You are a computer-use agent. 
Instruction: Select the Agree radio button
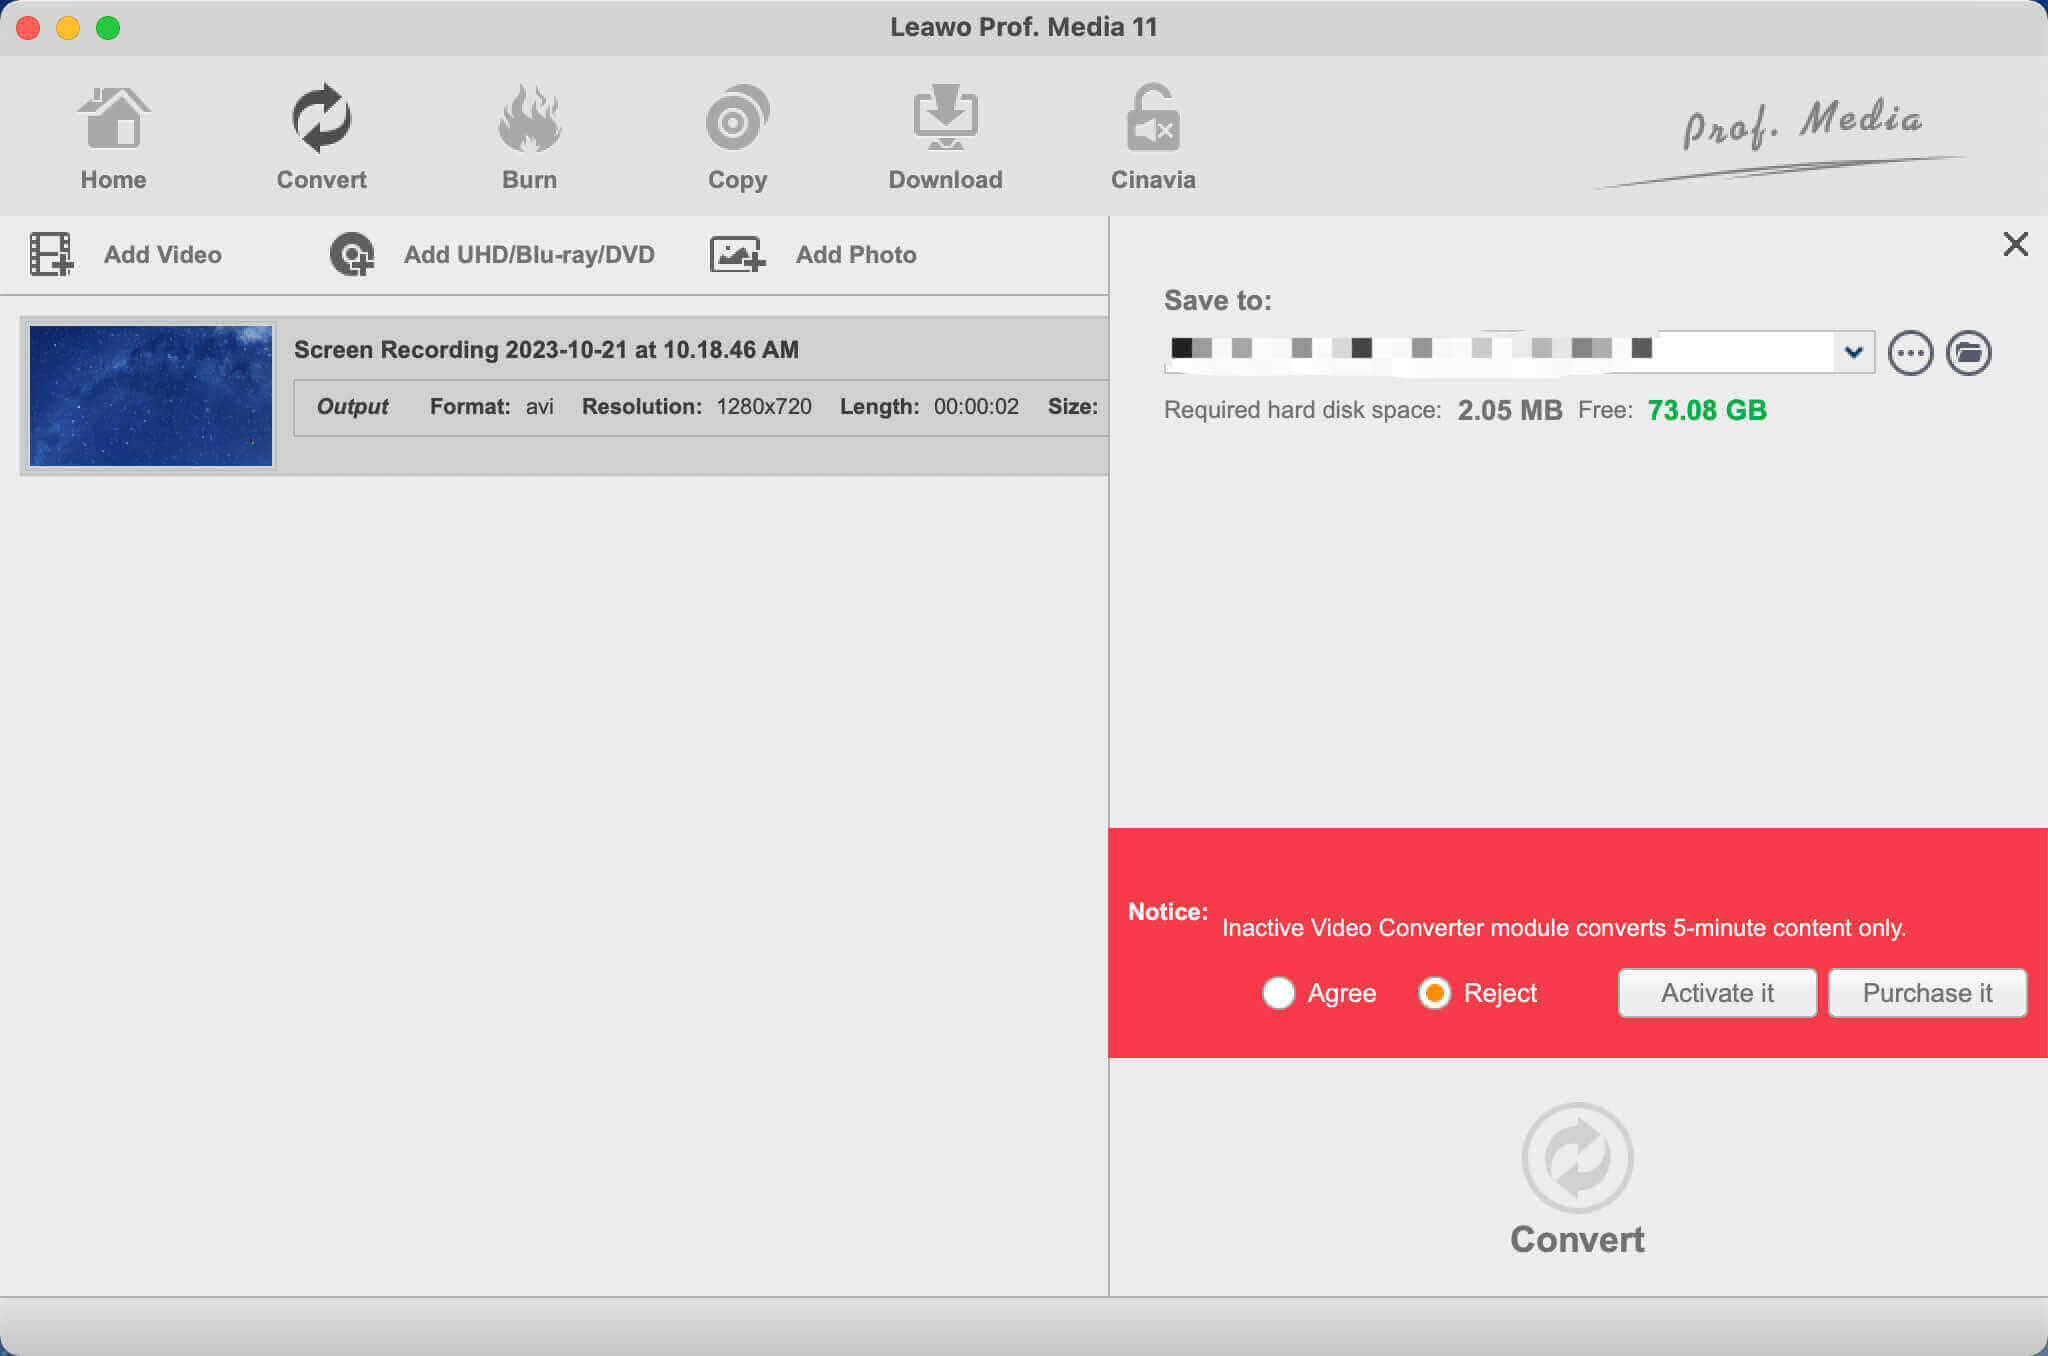coord(1279,993)
